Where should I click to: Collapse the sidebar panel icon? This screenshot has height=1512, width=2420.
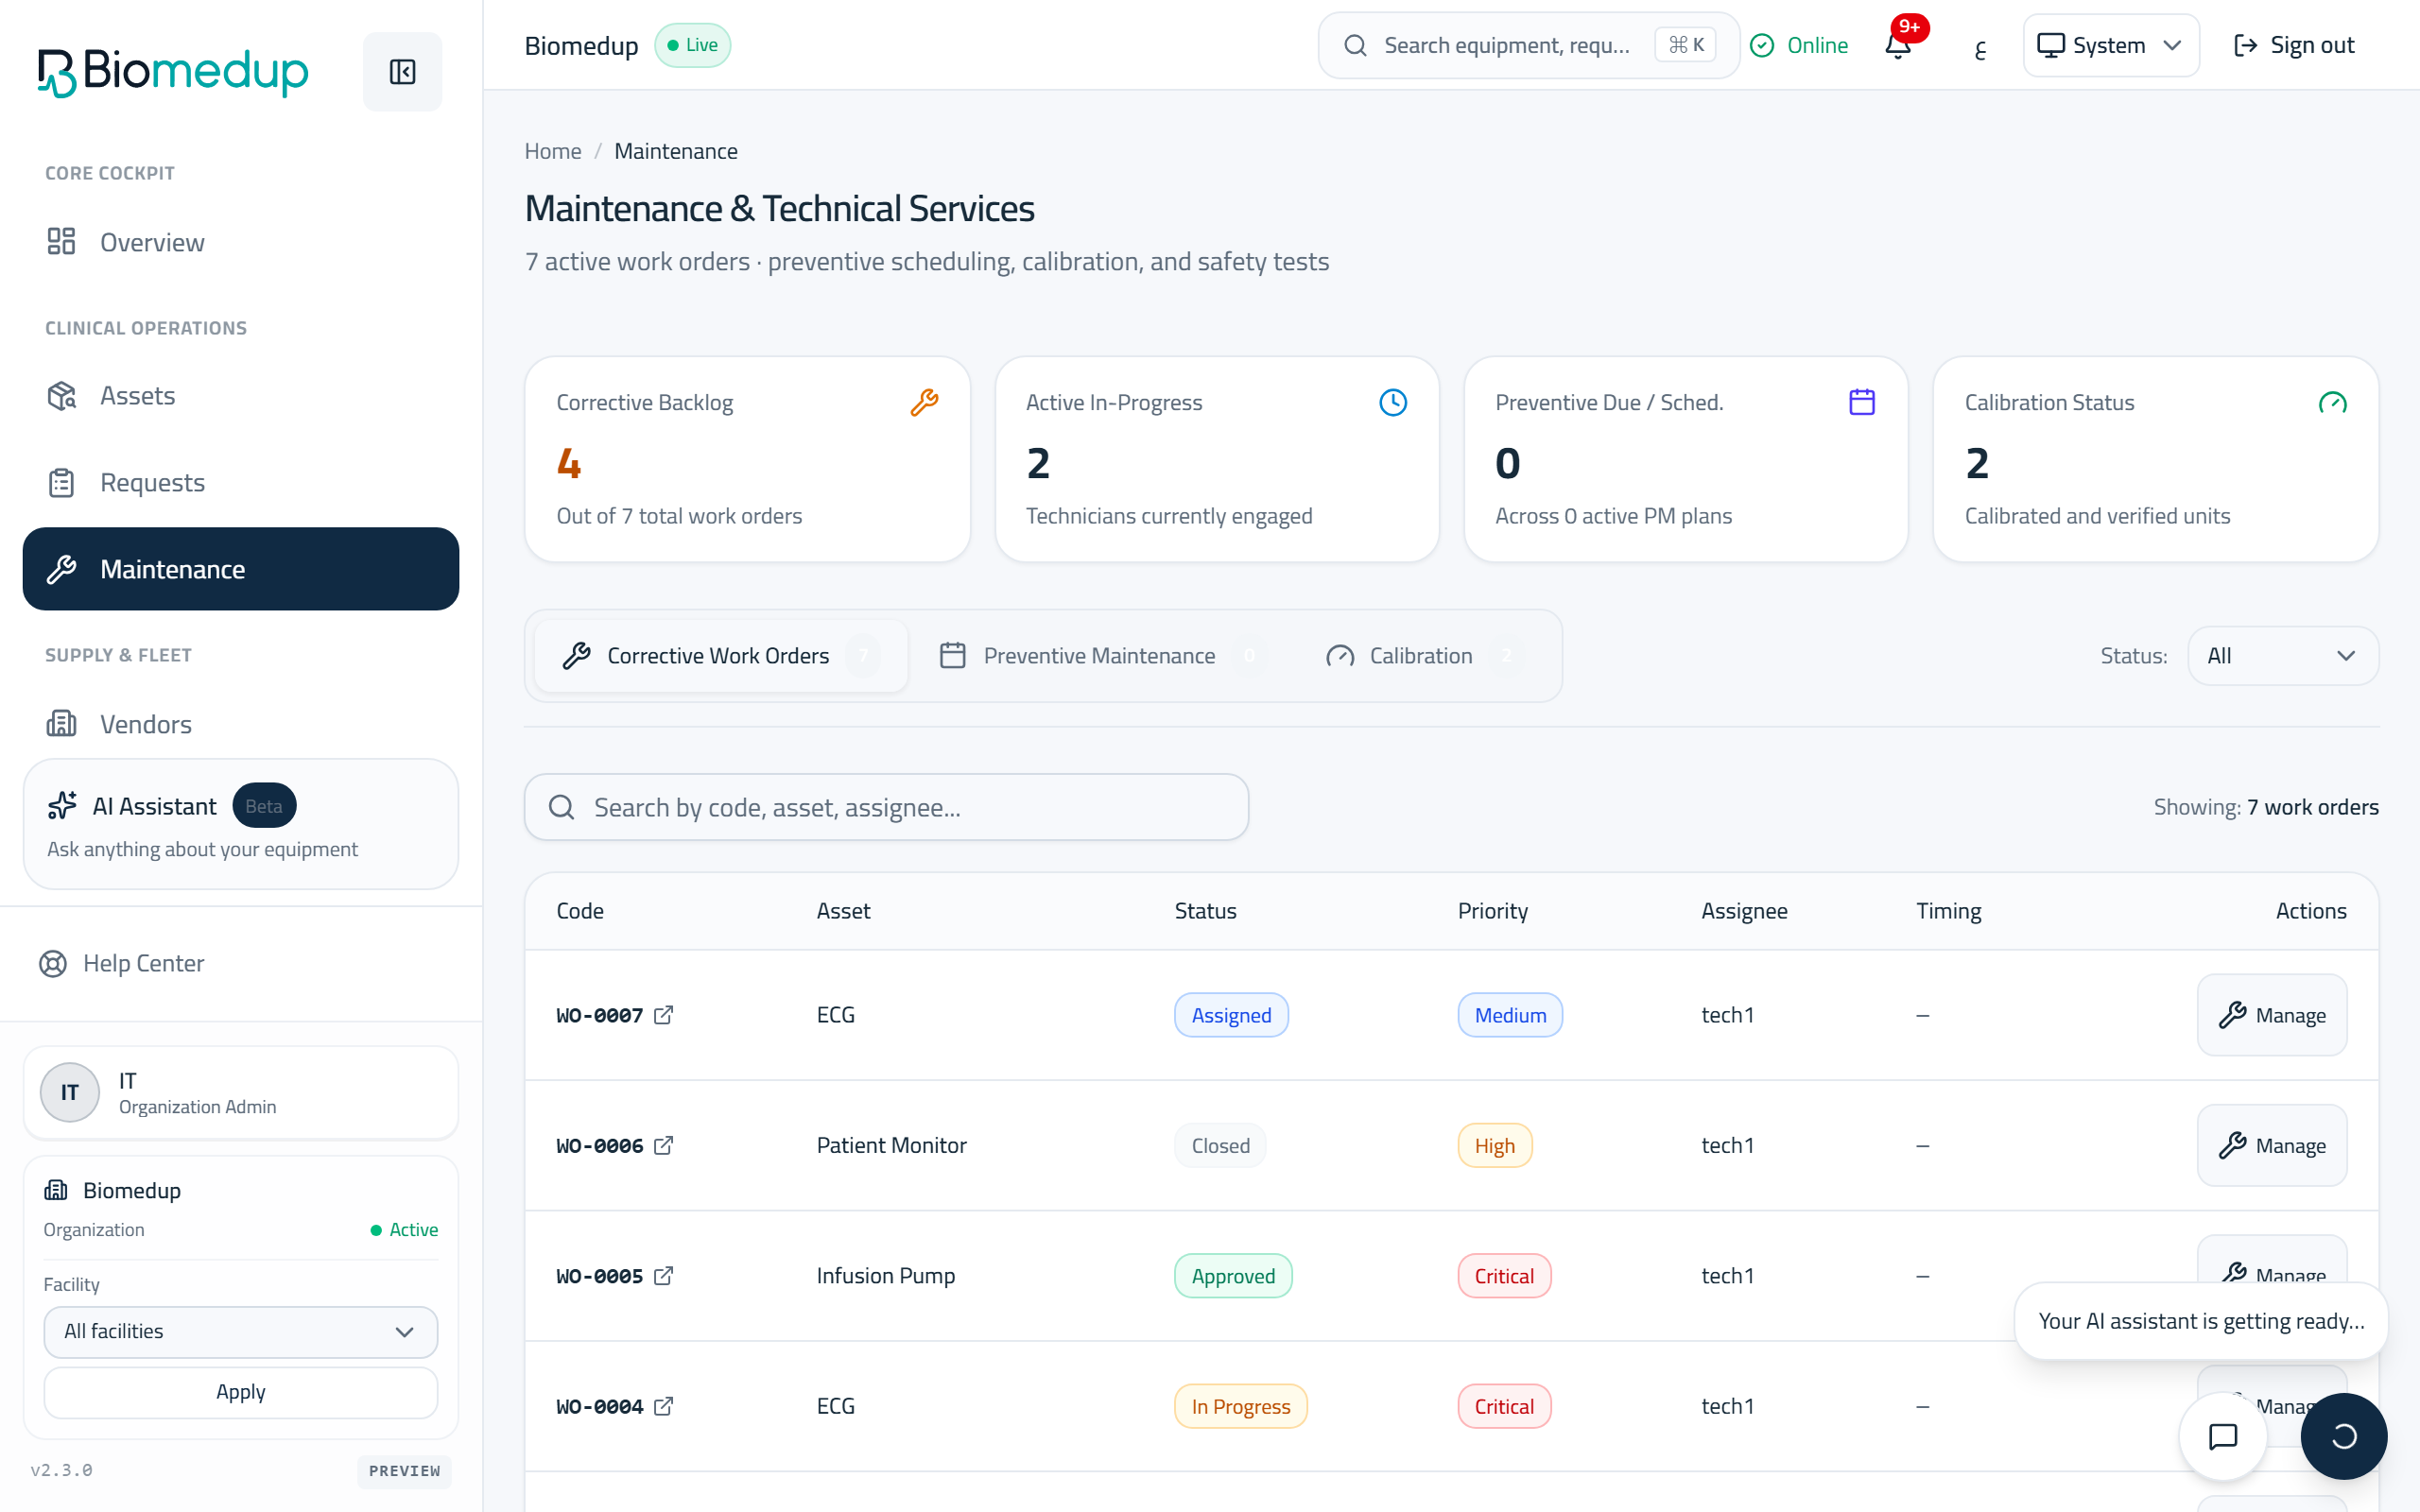(x=402, y=71)
